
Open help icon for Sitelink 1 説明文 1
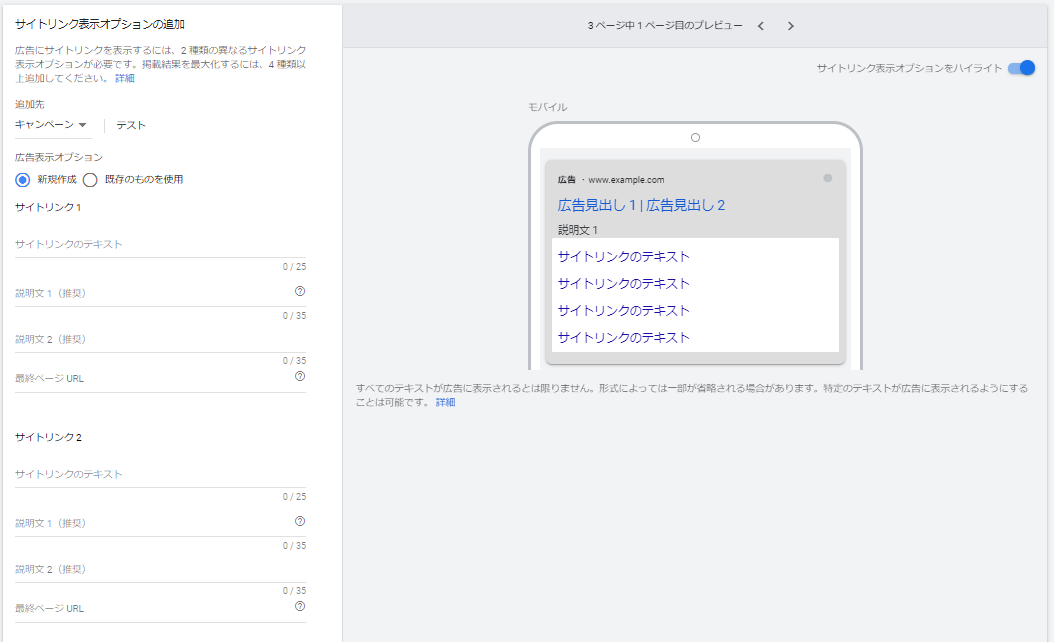300,291
